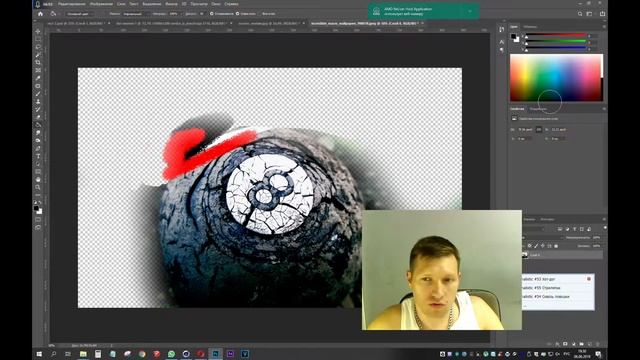Click the search icon at top right
This screenshot has width=640, height=360.
click(x=580, y=13)
